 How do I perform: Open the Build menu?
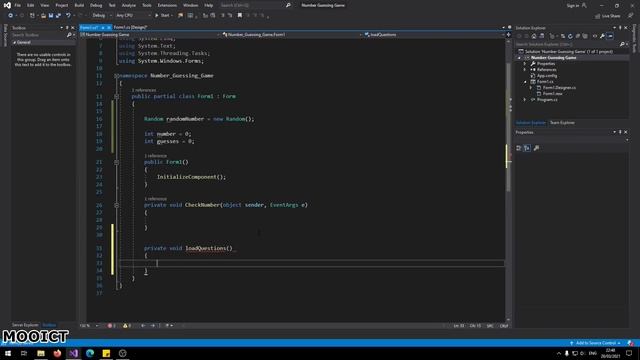coord(79,5)
